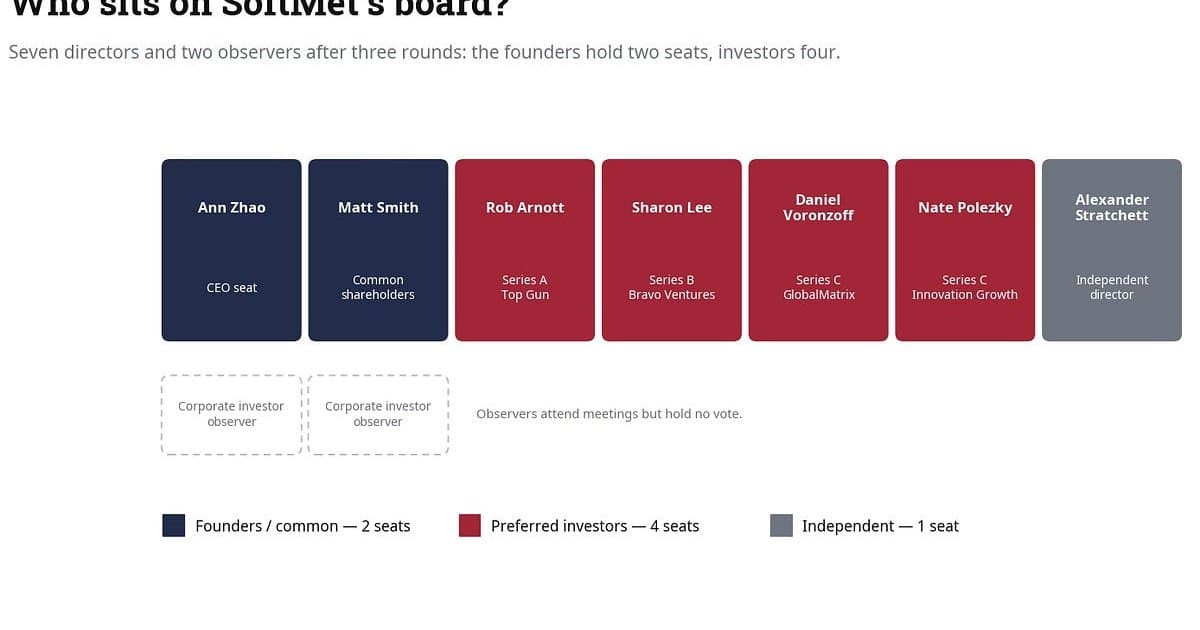1200x630 pixels.
Task: Click the 'Preferred investors — 4 seats' label
Action: point(595,526)
